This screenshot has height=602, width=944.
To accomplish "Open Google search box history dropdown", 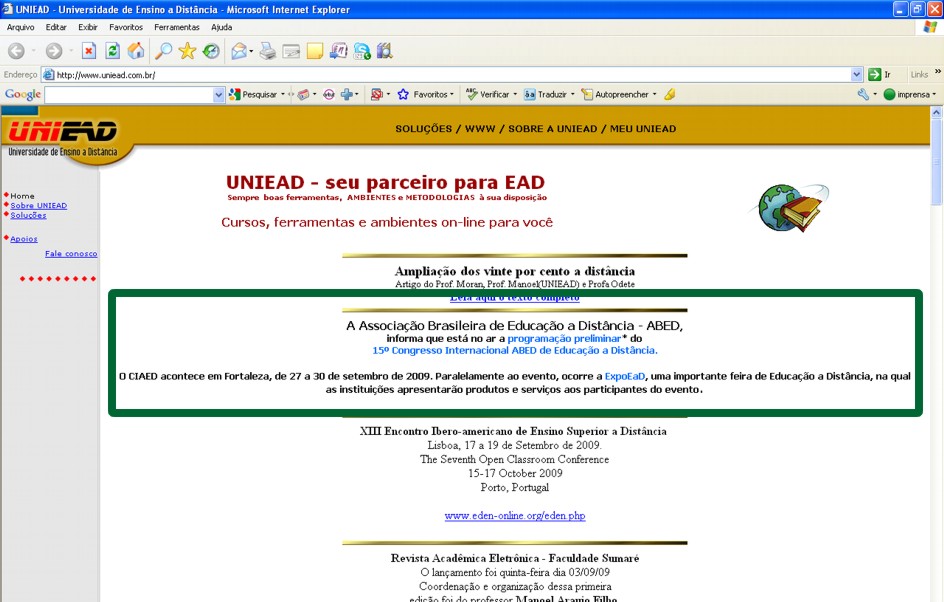I will point(219,95).
